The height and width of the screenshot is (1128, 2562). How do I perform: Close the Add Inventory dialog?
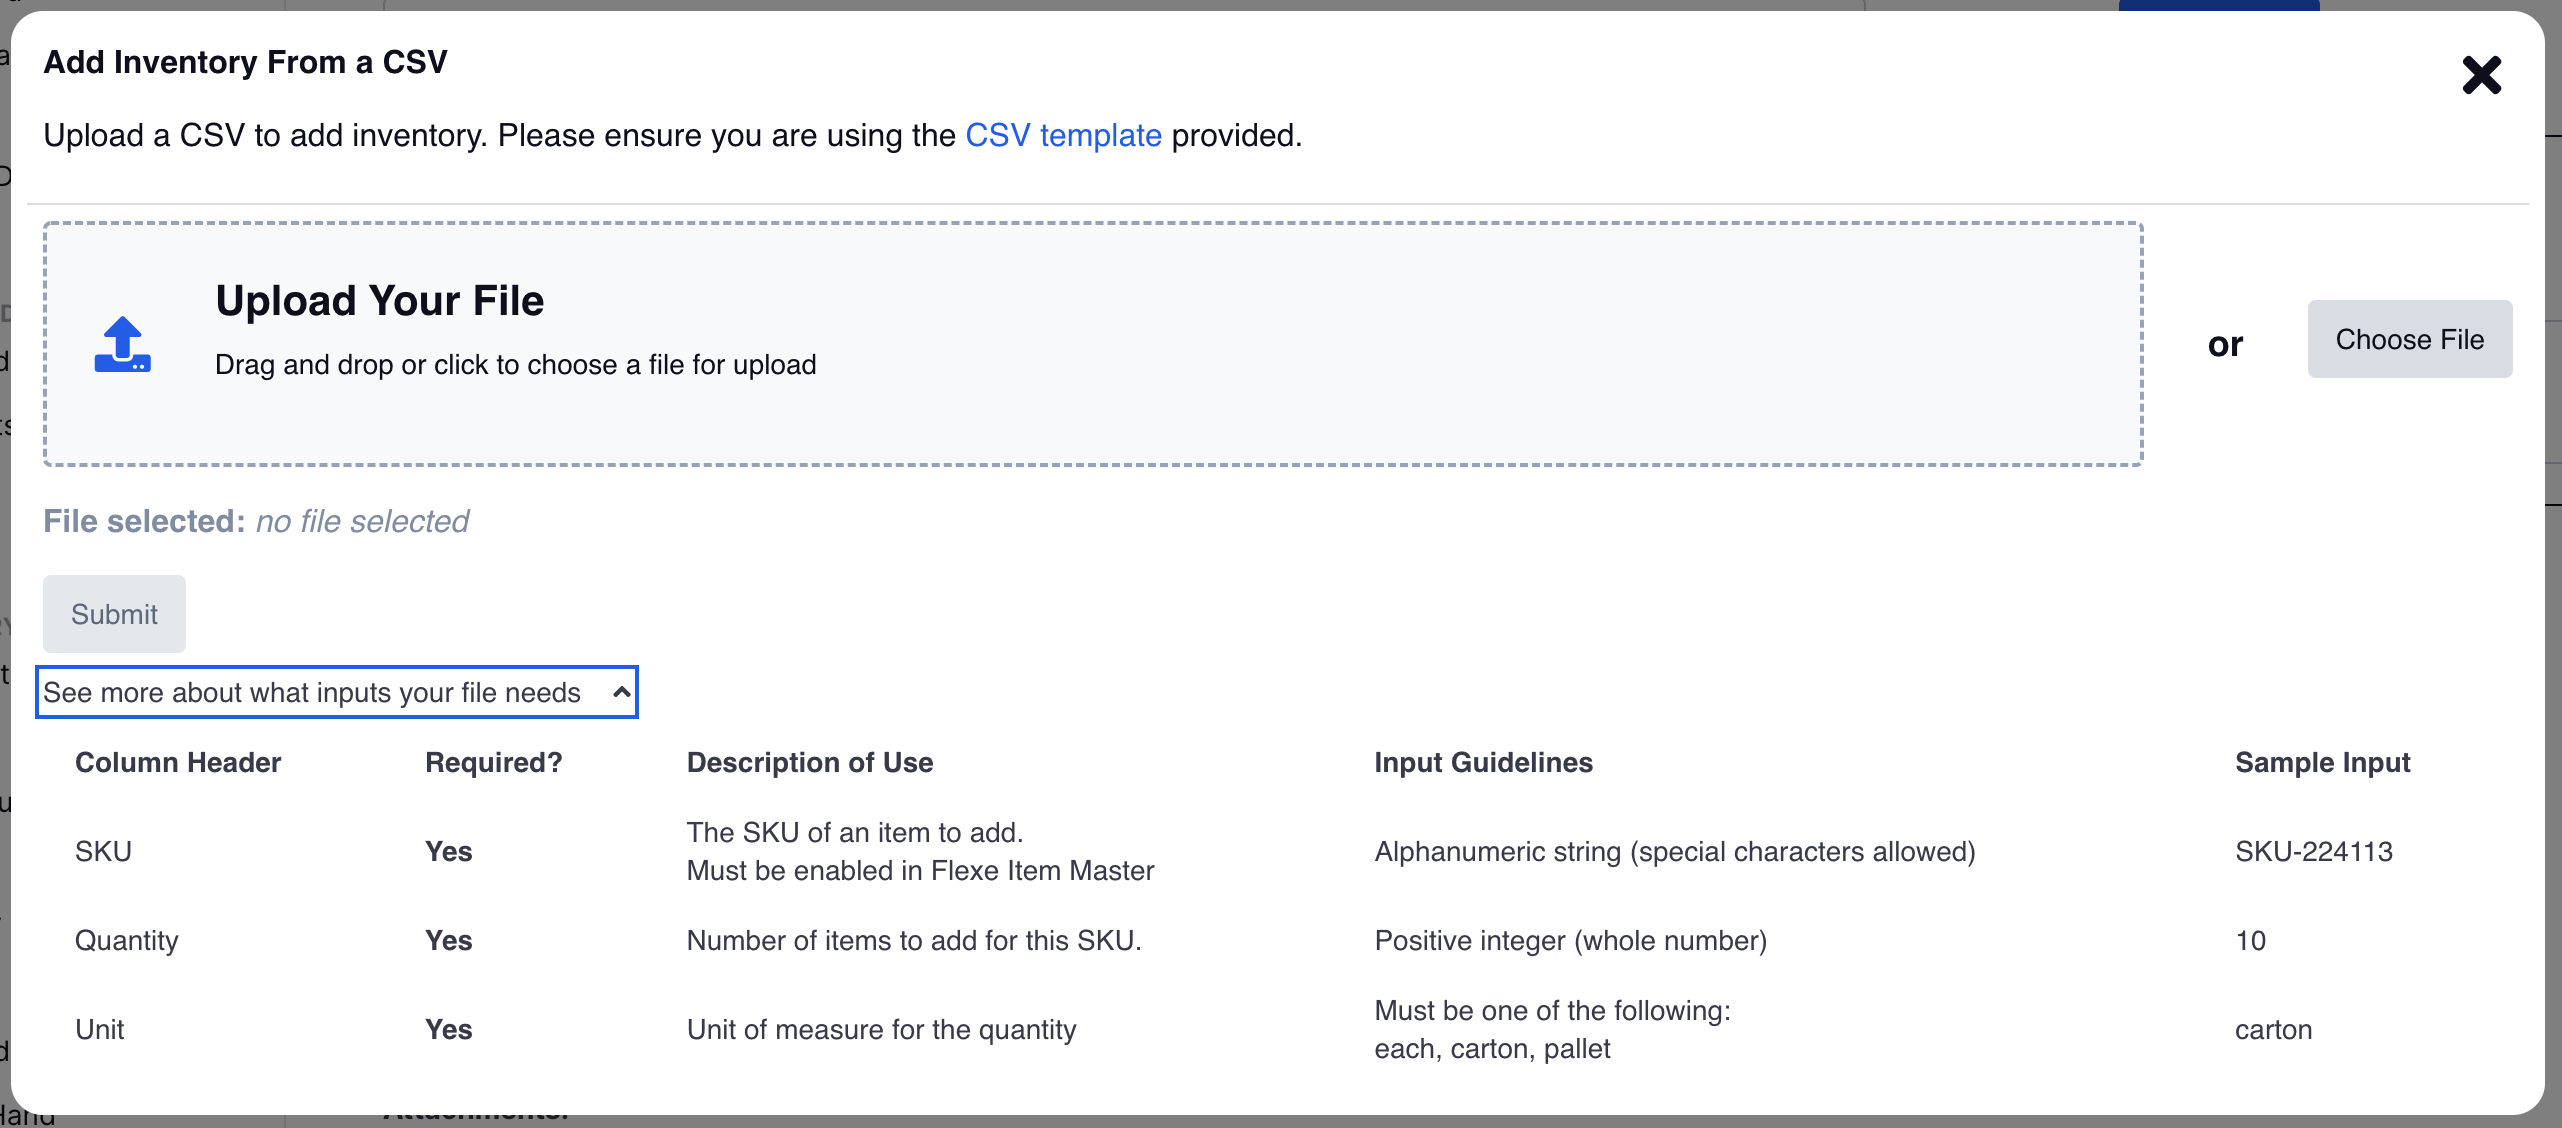point(2481,75)
